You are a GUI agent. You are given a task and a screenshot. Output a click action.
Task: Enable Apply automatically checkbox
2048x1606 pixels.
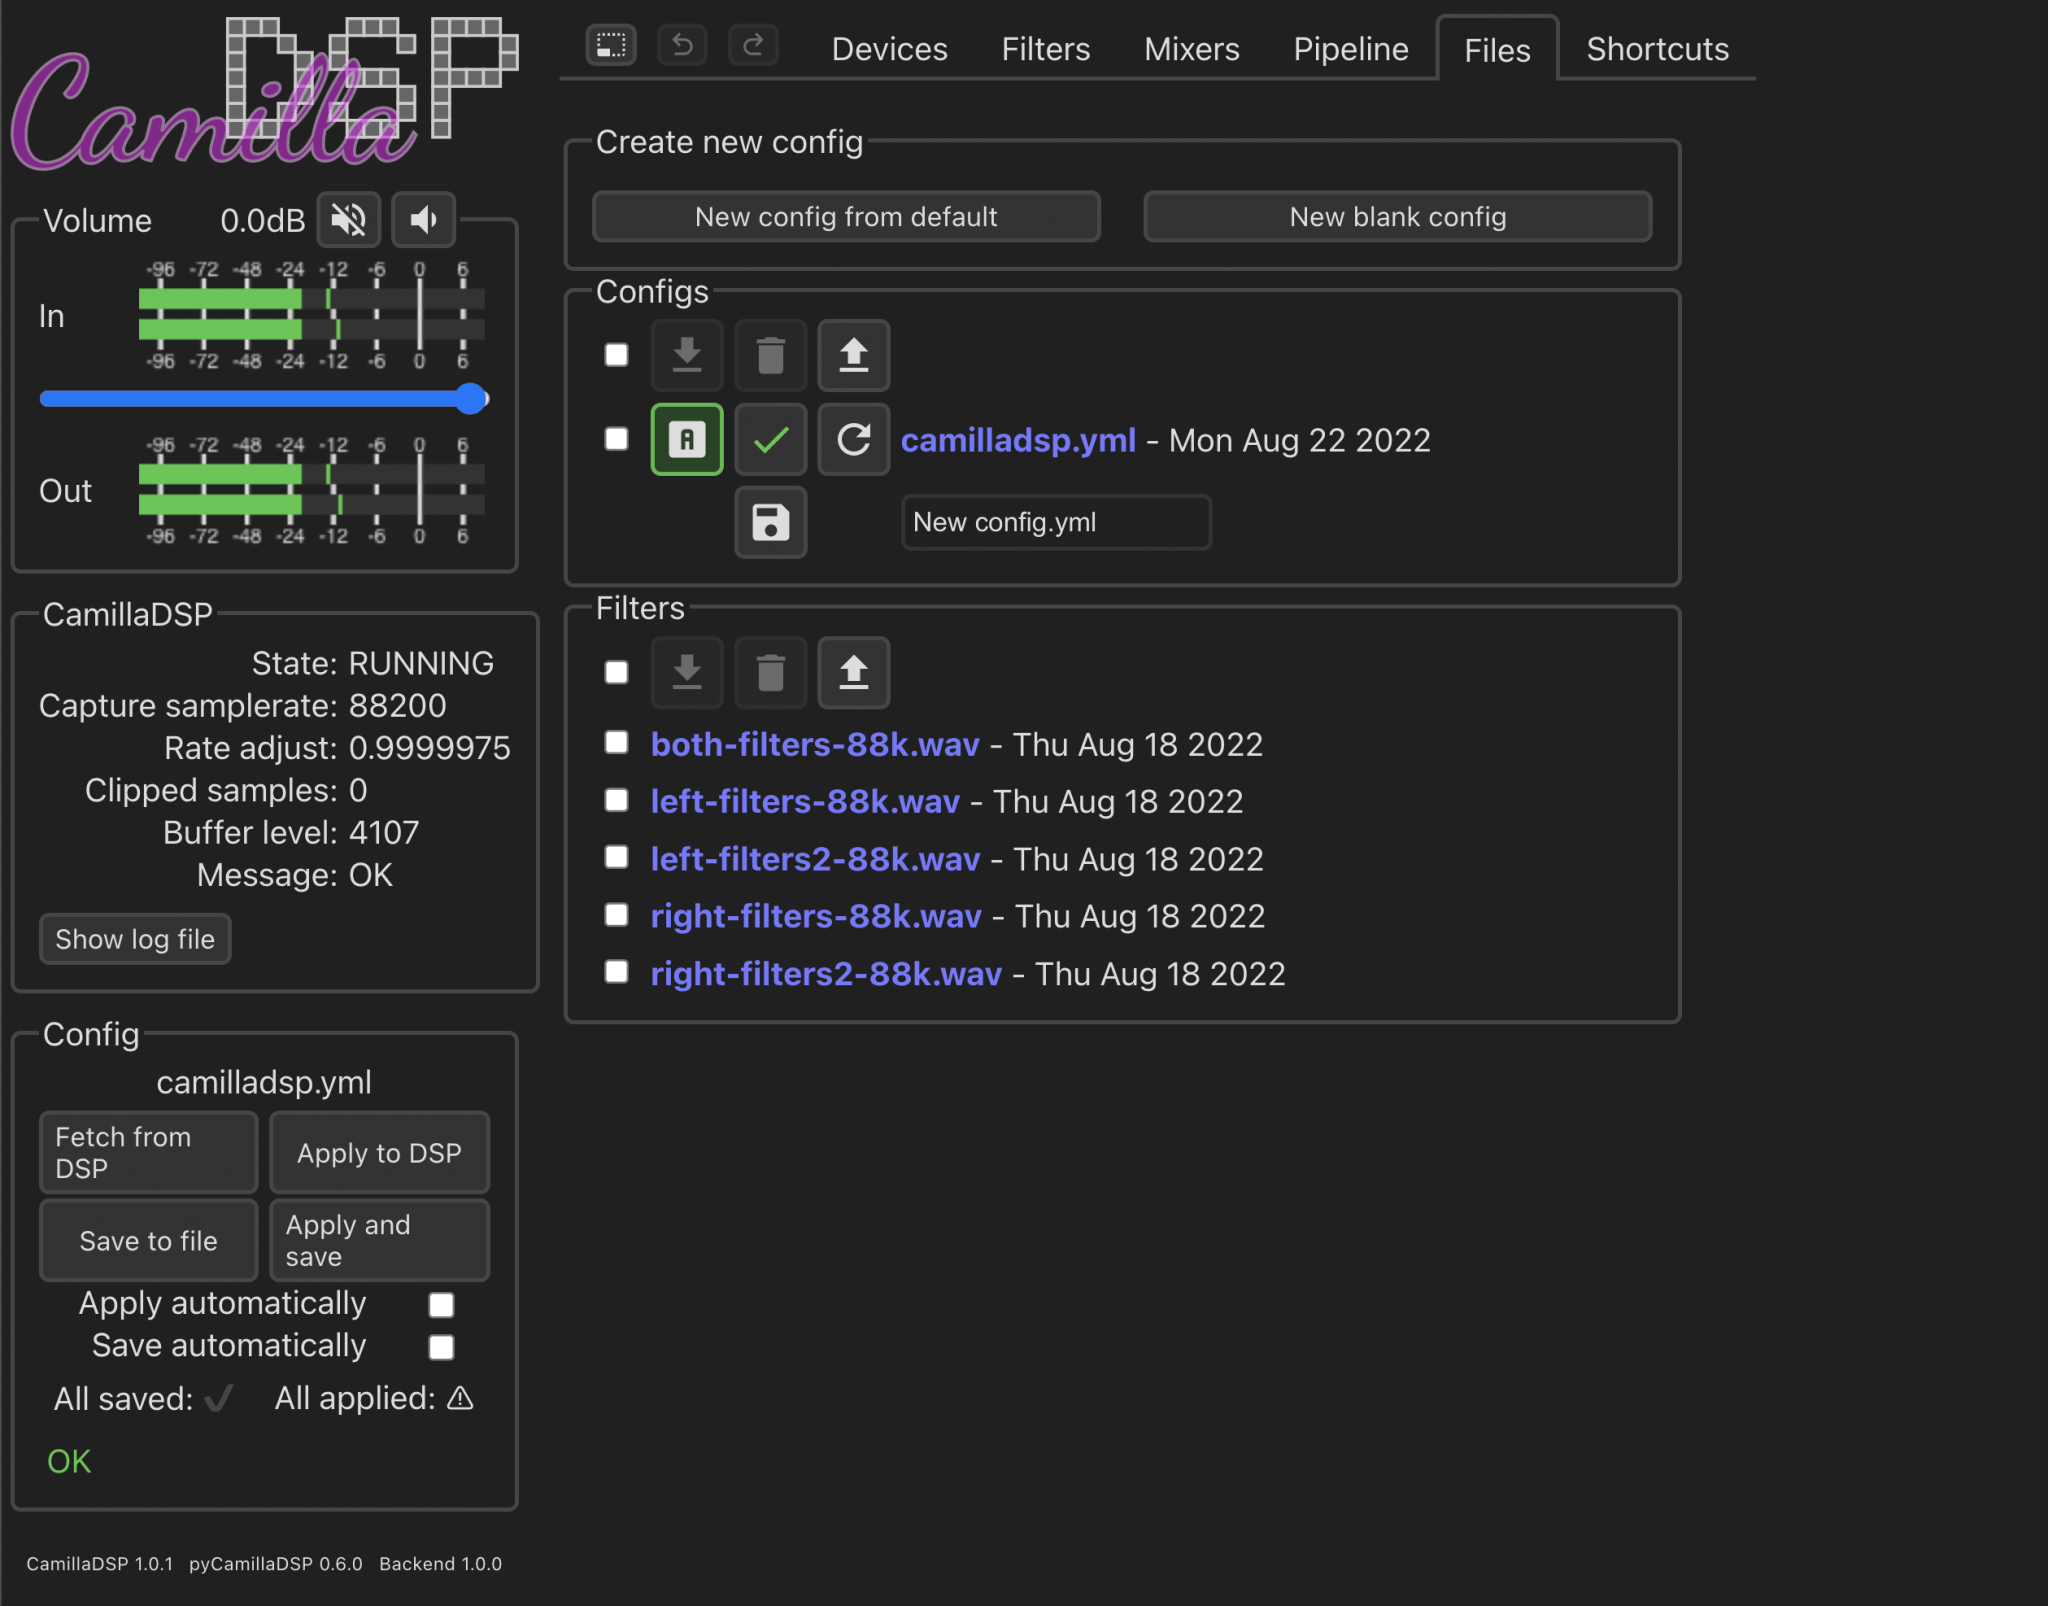coord(441,1305)
